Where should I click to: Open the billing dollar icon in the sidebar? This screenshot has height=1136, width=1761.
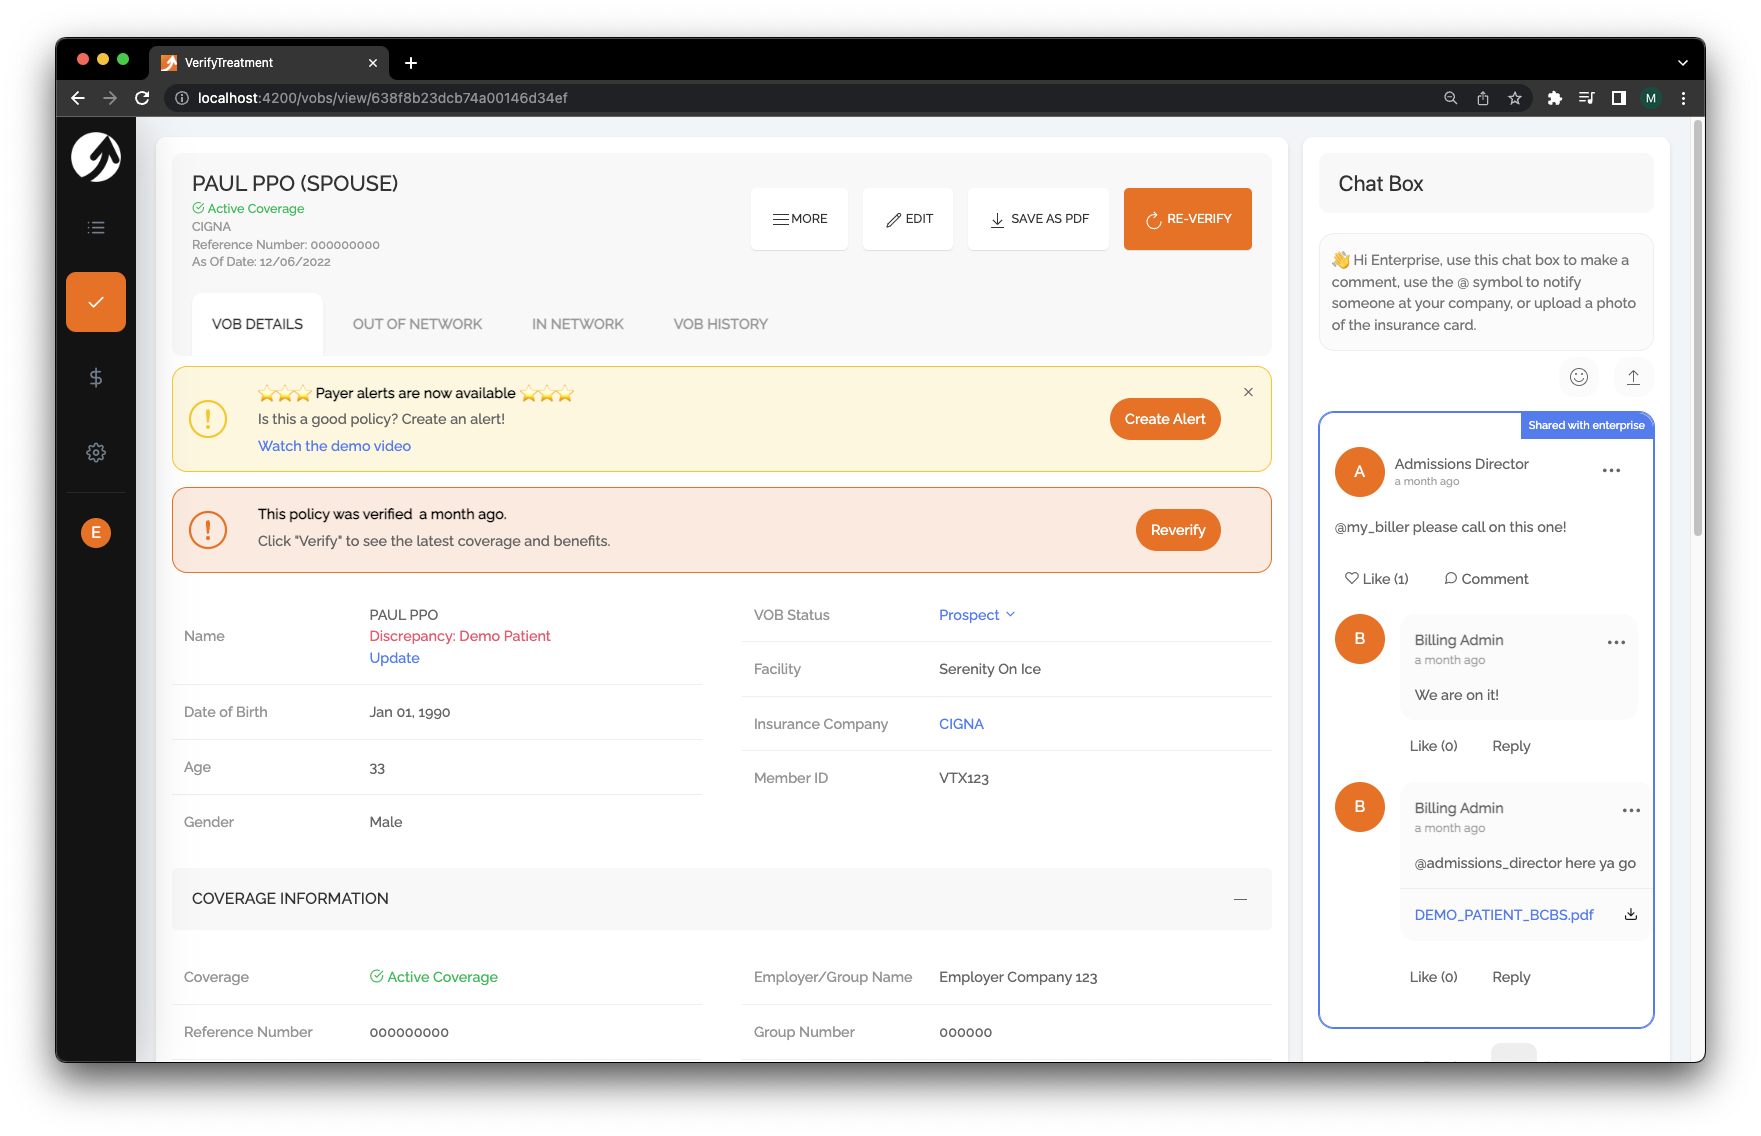(95, 377)
